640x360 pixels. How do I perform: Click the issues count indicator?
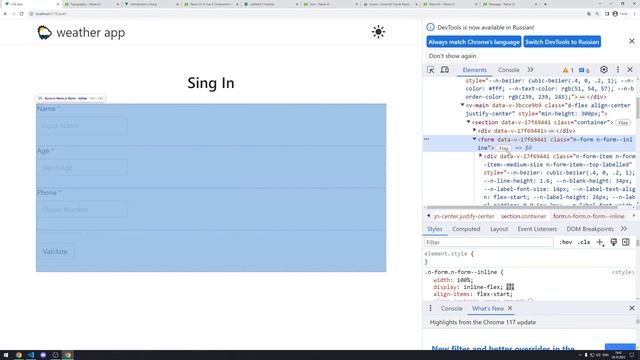[x=584, y=70]
